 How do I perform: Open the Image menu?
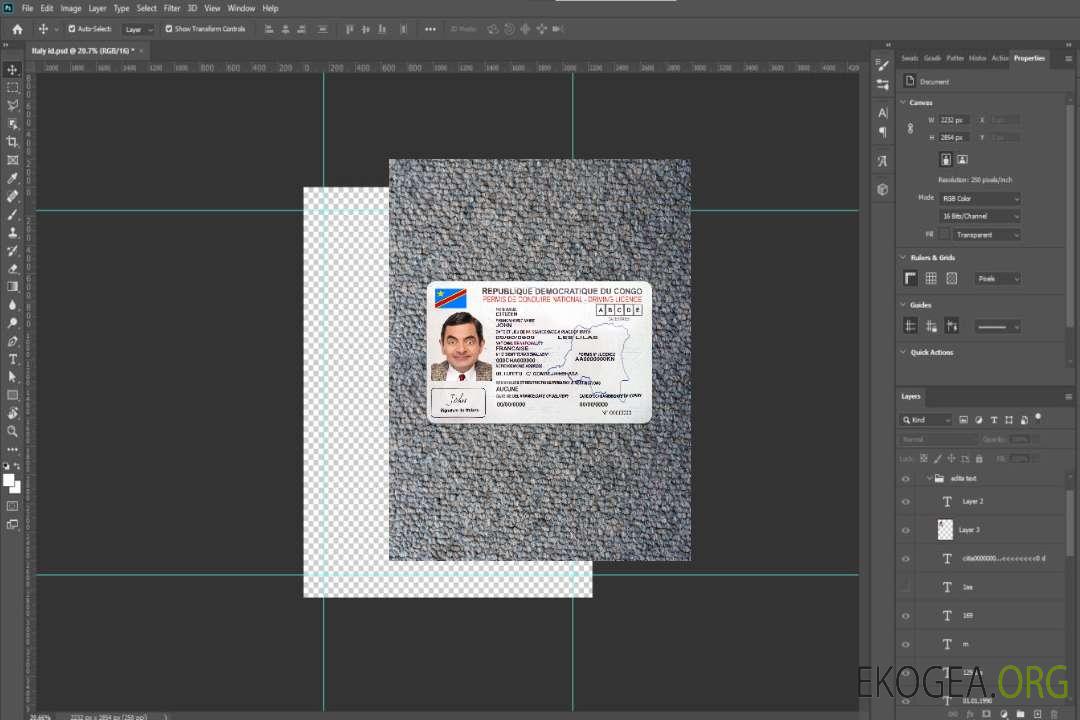click(x=71, y=8)
